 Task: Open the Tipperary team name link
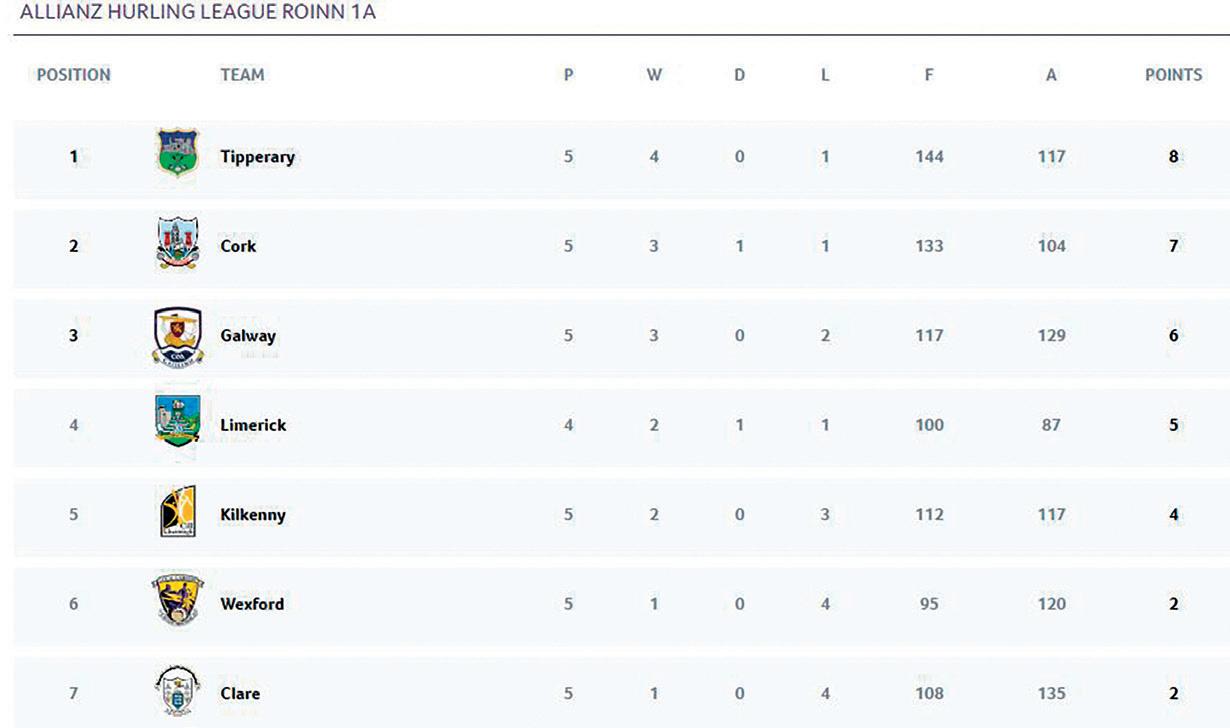click(257, 157)
